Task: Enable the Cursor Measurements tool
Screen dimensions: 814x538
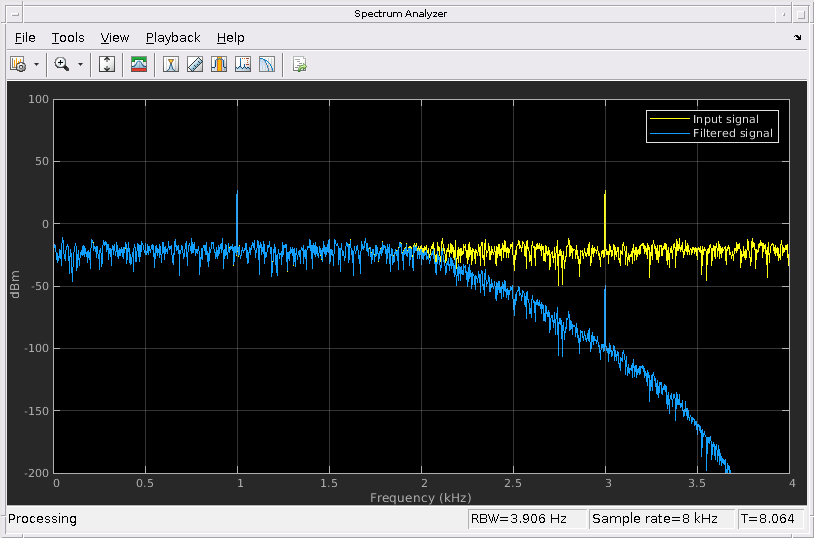Action: (x=171, y=64)
